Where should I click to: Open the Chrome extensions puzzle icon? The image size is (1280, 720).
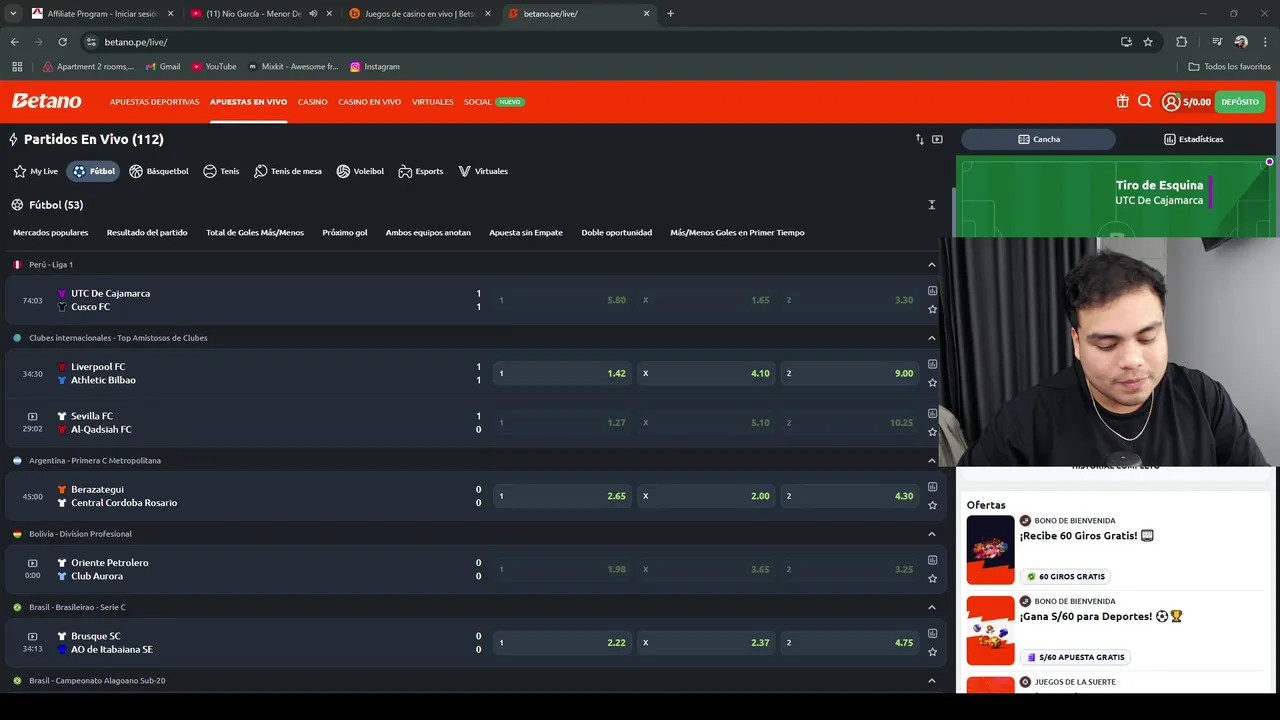1181,42
